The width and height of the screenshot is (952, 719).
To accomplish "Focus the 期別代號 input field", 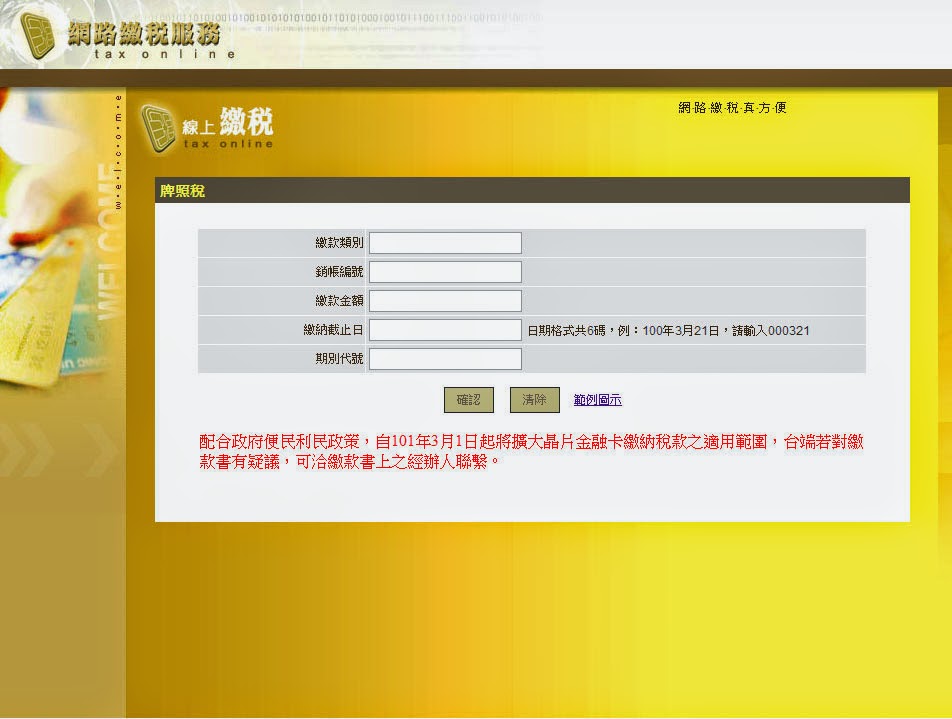I will click(x=445, y=359).
